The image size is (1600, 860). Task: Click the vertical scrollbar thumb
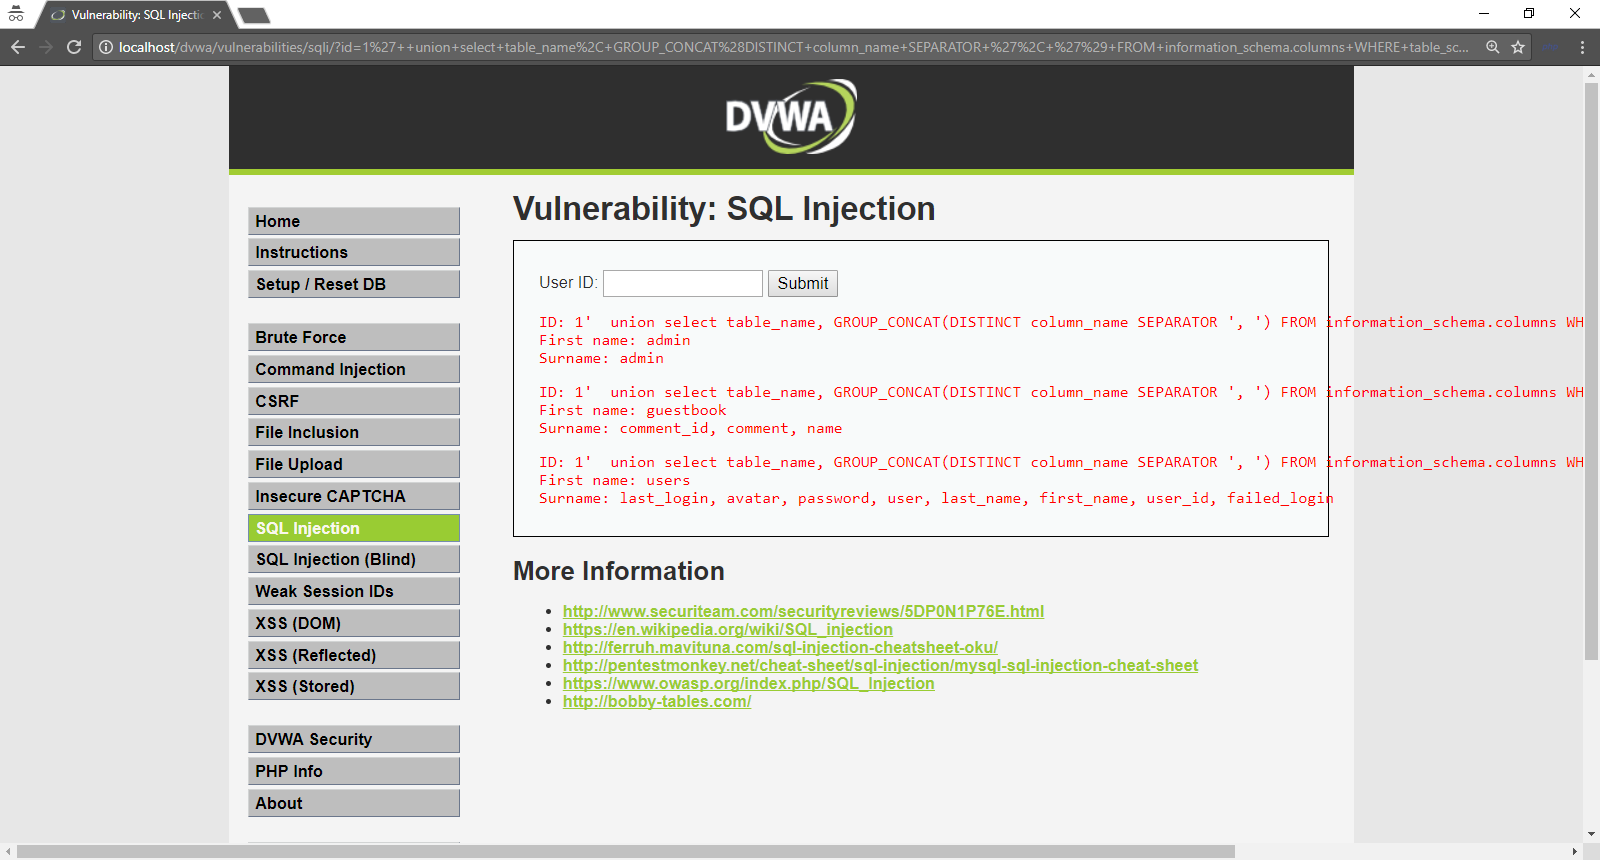click(x=1591, y=372)
